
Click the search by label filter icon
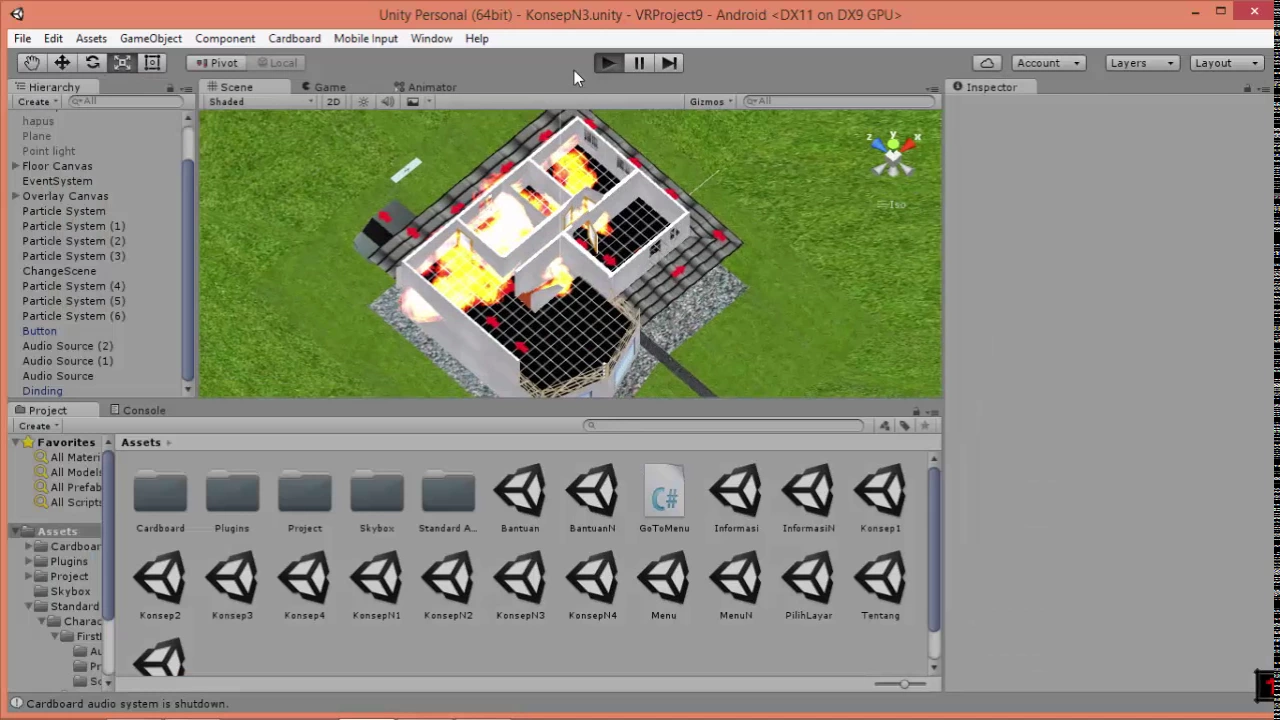904,426
